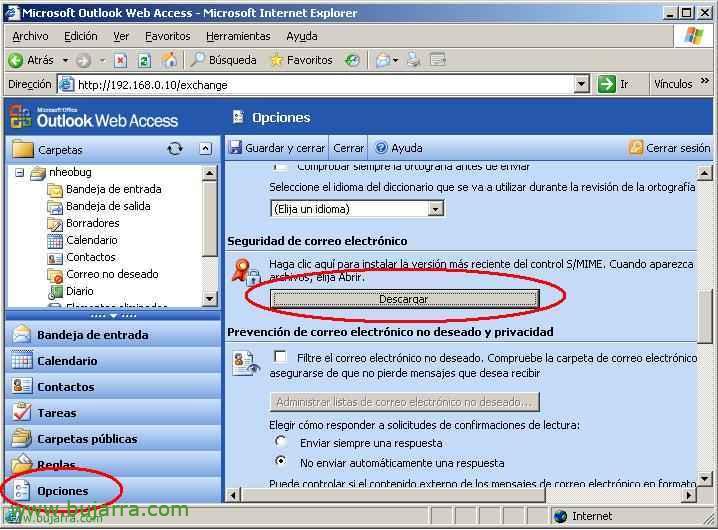Click the Mail toolbar icon

point(383,60)
